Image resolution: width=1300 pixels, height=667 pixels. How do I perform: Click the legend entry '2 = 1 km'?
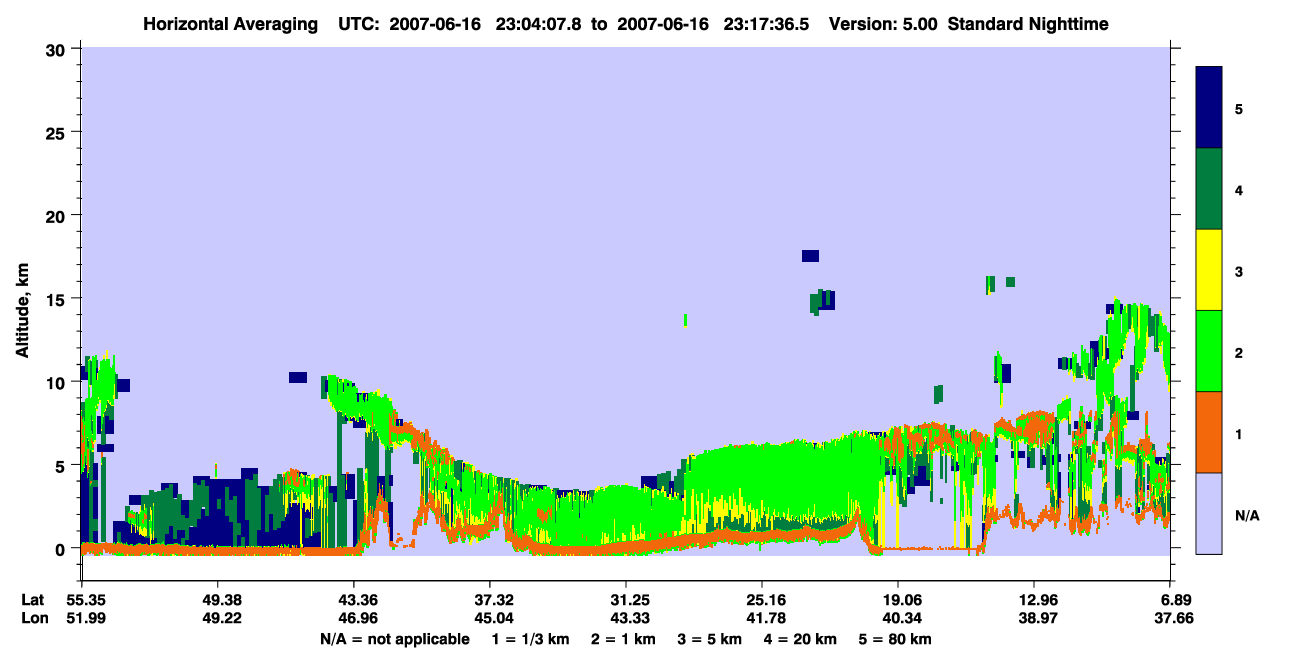tap(624, 639)
